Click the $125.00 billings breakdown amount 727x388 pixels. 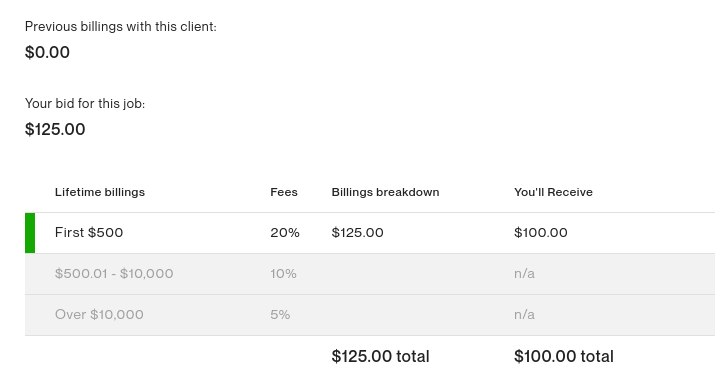click(x=357, y=232)
